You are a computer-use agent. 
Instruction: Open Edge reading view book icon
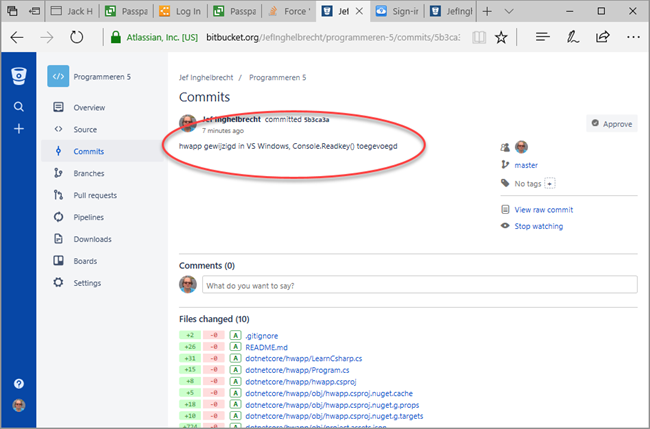[x=480, y=37]
